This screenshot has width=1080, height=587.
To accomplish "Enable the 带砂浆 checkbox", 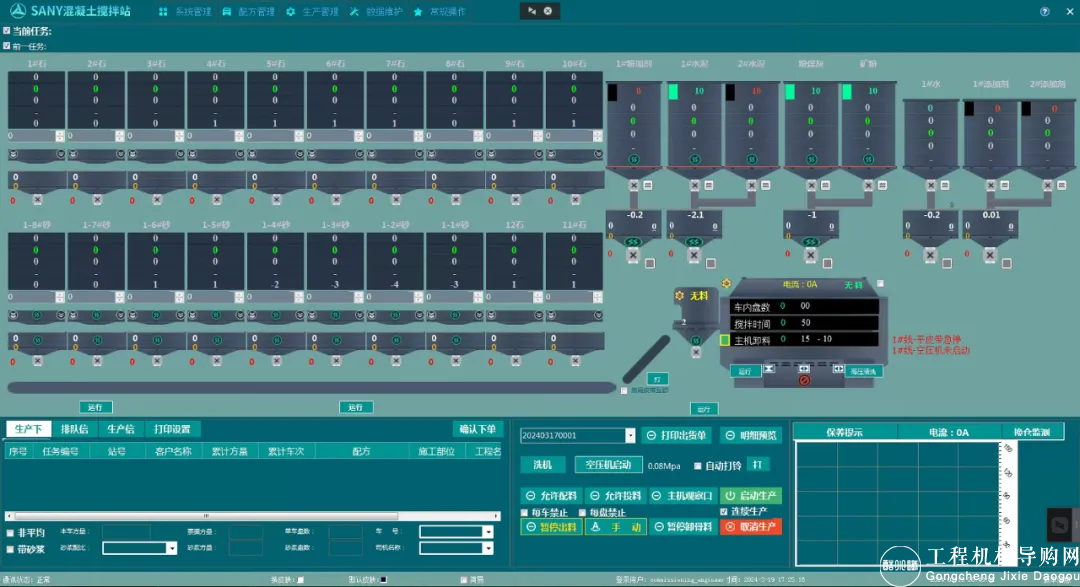I will pyautogui.click(x=10, y=549).
